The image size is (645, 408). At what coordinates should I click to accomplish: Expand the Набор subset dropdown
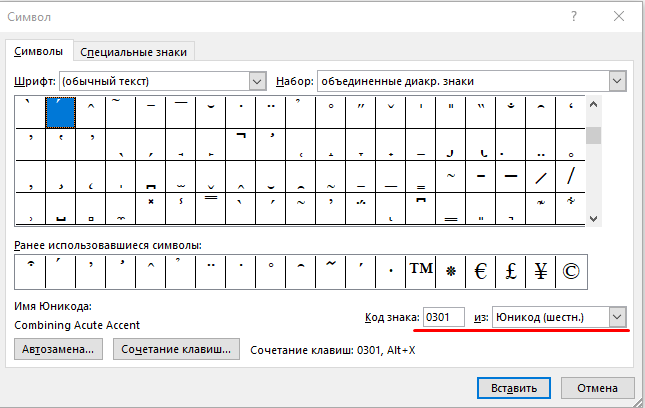pyautogui.click(x=616, y=81)
